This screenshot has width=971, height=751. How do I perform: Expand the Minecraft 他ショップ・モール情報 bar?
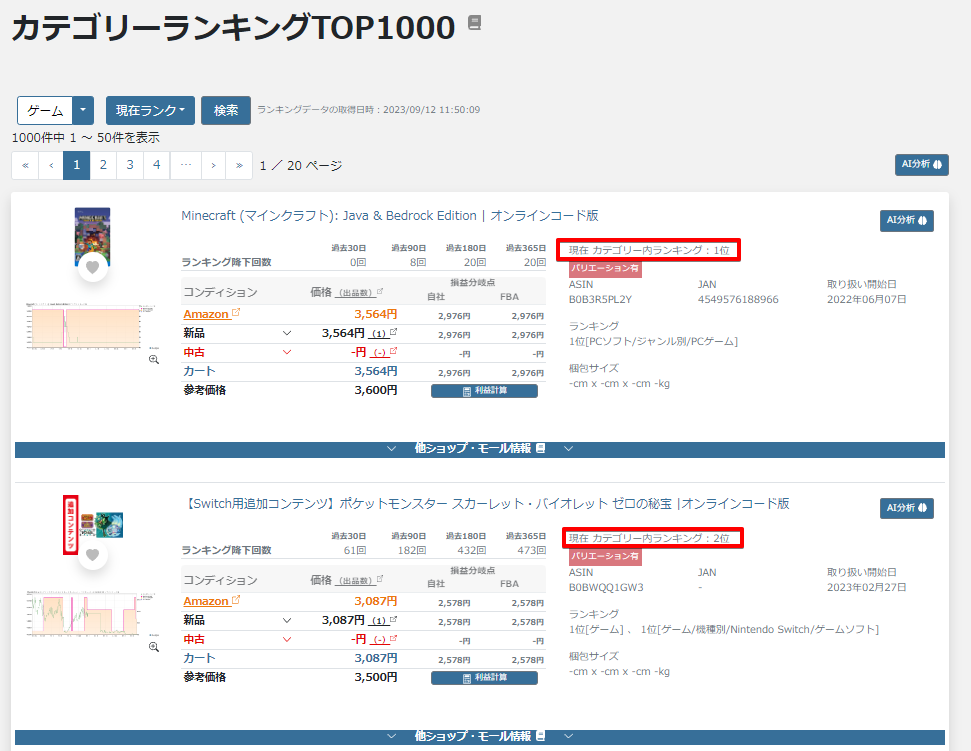pyautogui.click(x=480, y=449)
